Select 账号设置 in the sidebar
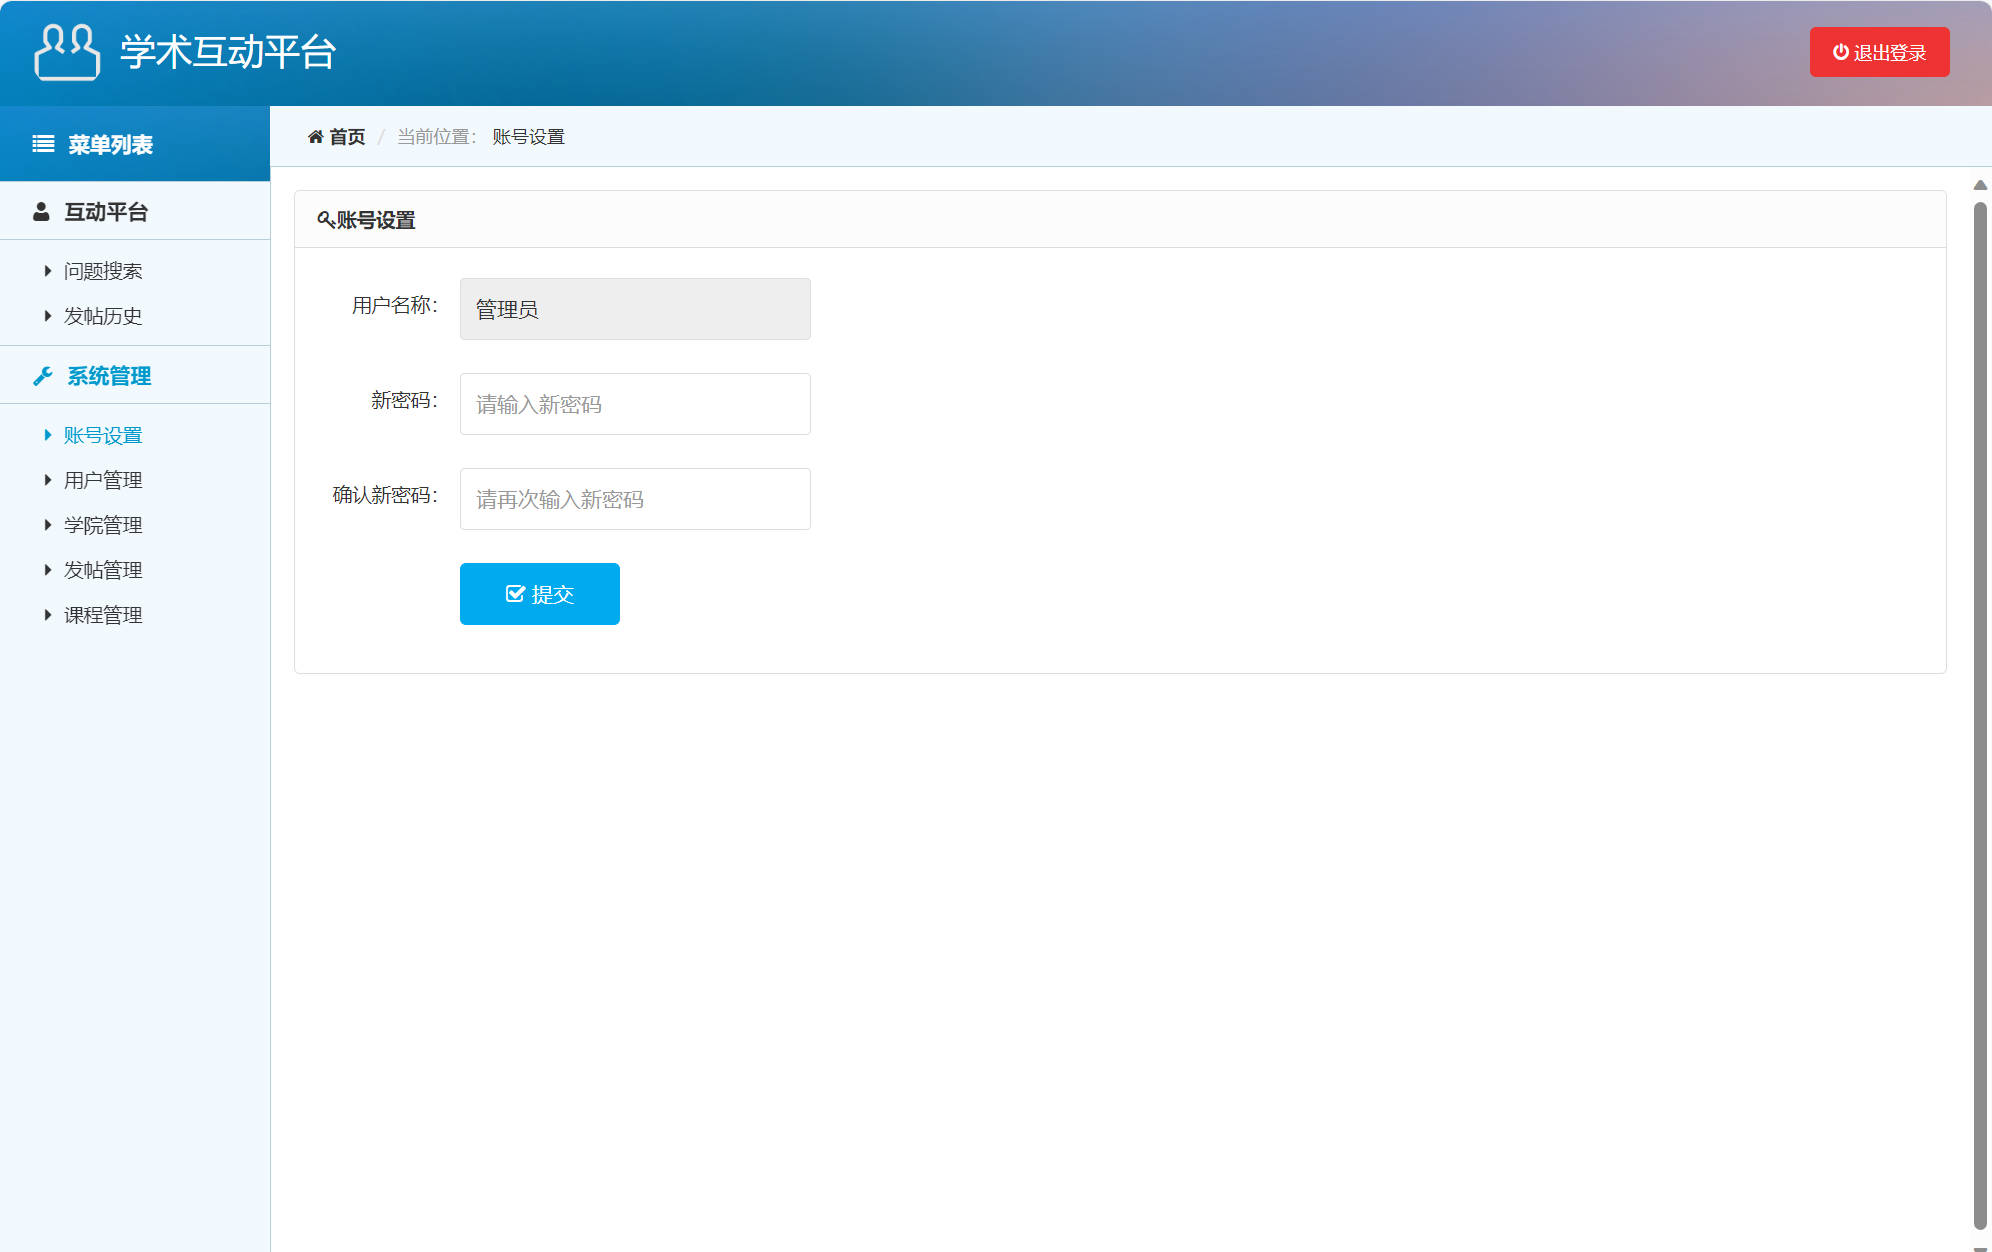The image size is (1992, 1252). click(x=103, y=435)
